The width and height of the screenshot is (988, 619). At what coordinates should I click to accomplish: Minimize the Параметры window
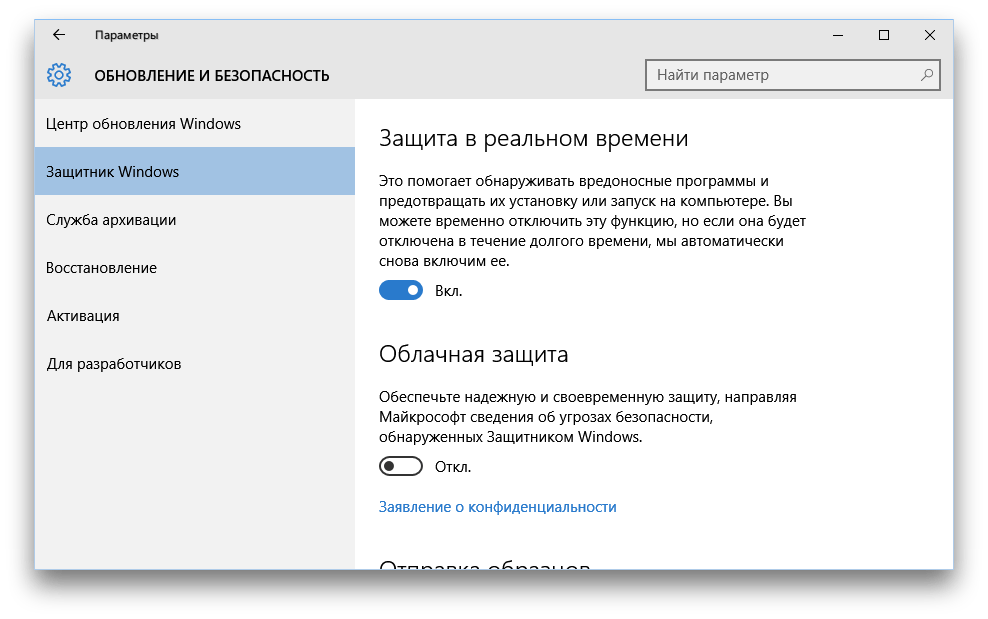pyautogui.click(x=837, y=35)
